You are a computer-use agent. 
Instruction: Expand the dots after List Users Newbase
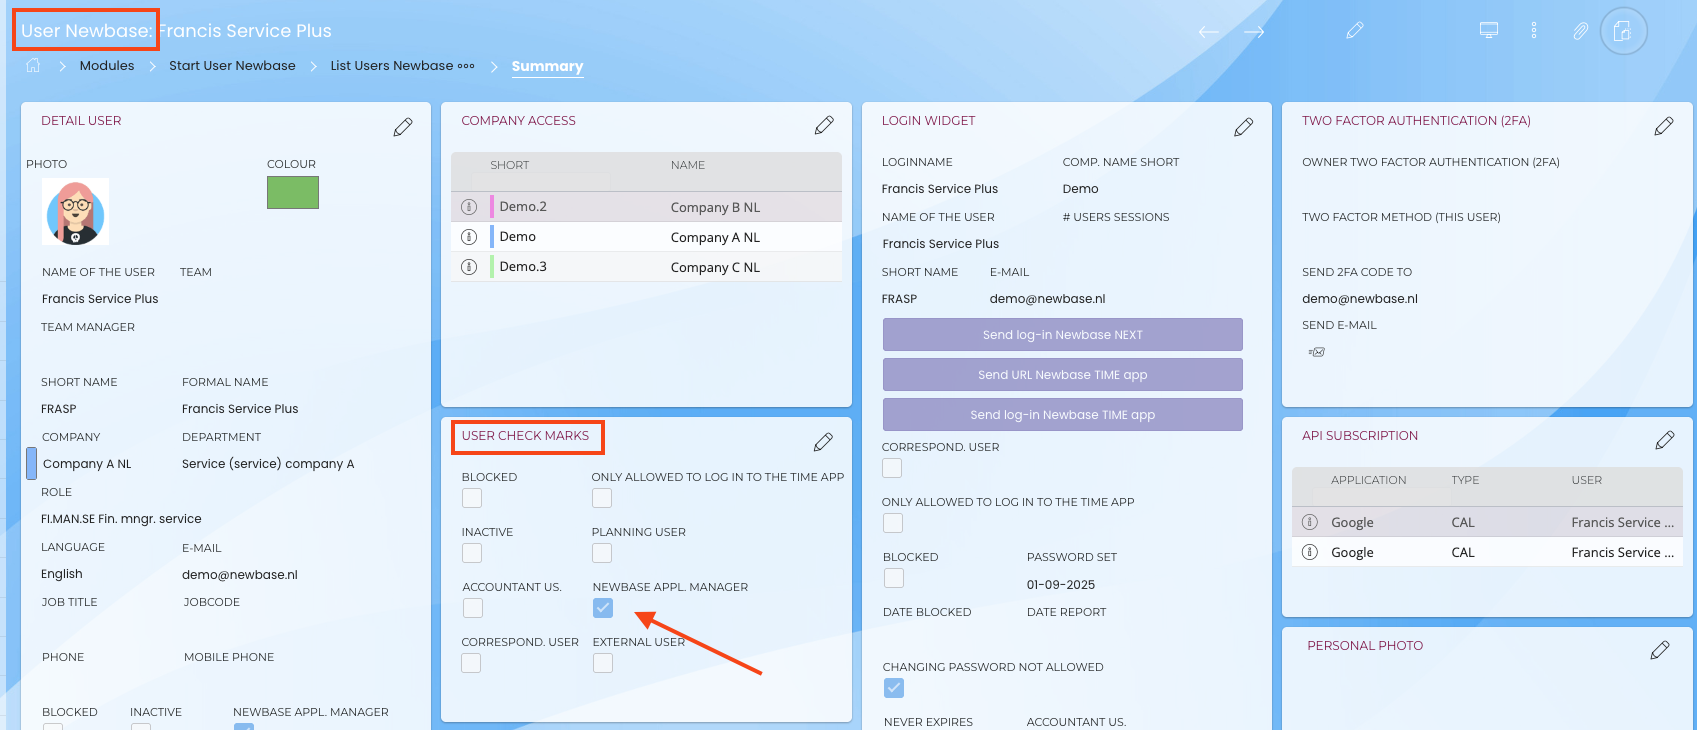466,66
